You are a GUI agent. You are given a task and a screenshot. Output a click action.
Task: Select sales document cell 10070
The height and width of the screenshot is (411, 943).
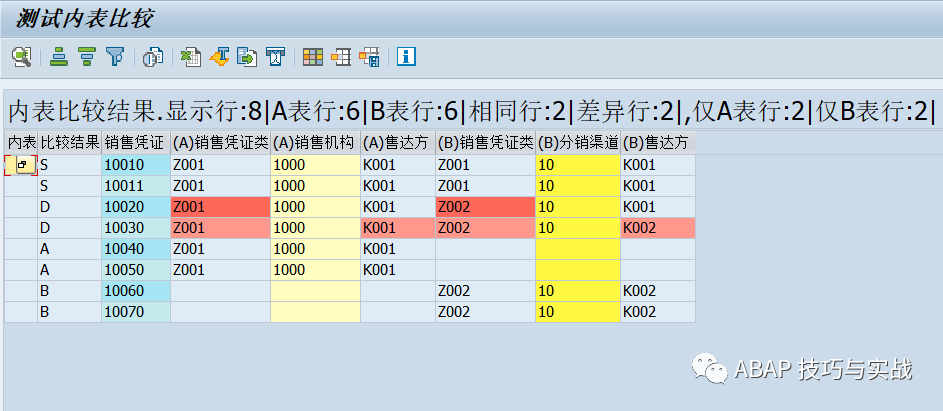pos(136,312)
